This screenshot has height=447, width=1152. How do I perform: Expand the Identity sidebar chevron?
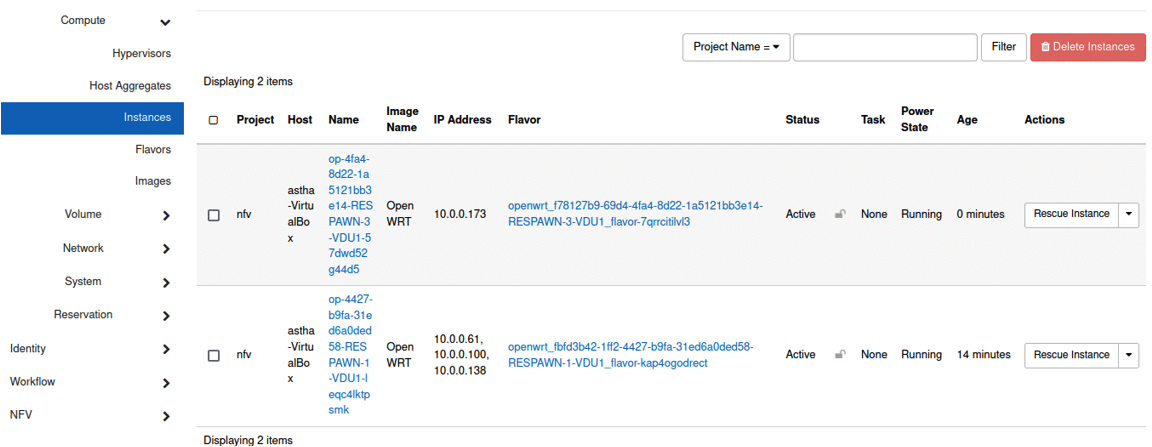point(166,349)
